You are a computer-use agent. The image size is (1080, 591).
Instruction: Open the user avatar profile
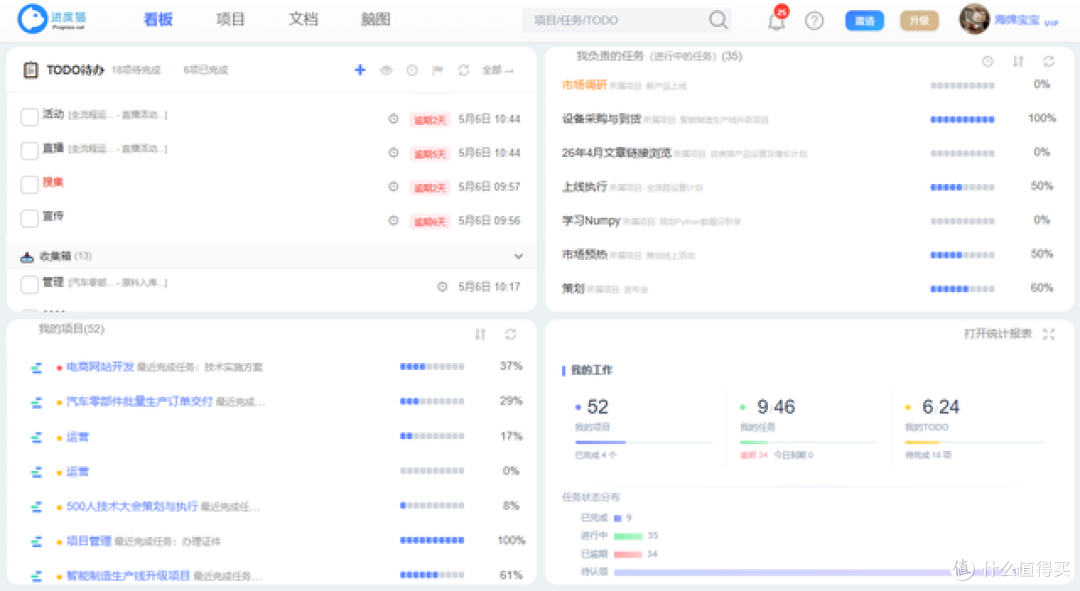(x=974, y=19)
